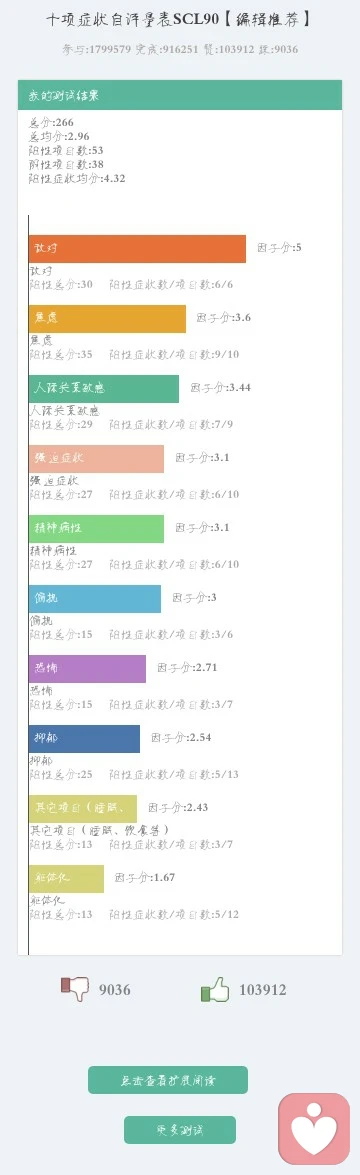Select the orange hostility bar
The width and height of the screenshot is (360, 1175).
tap(137, 249)
